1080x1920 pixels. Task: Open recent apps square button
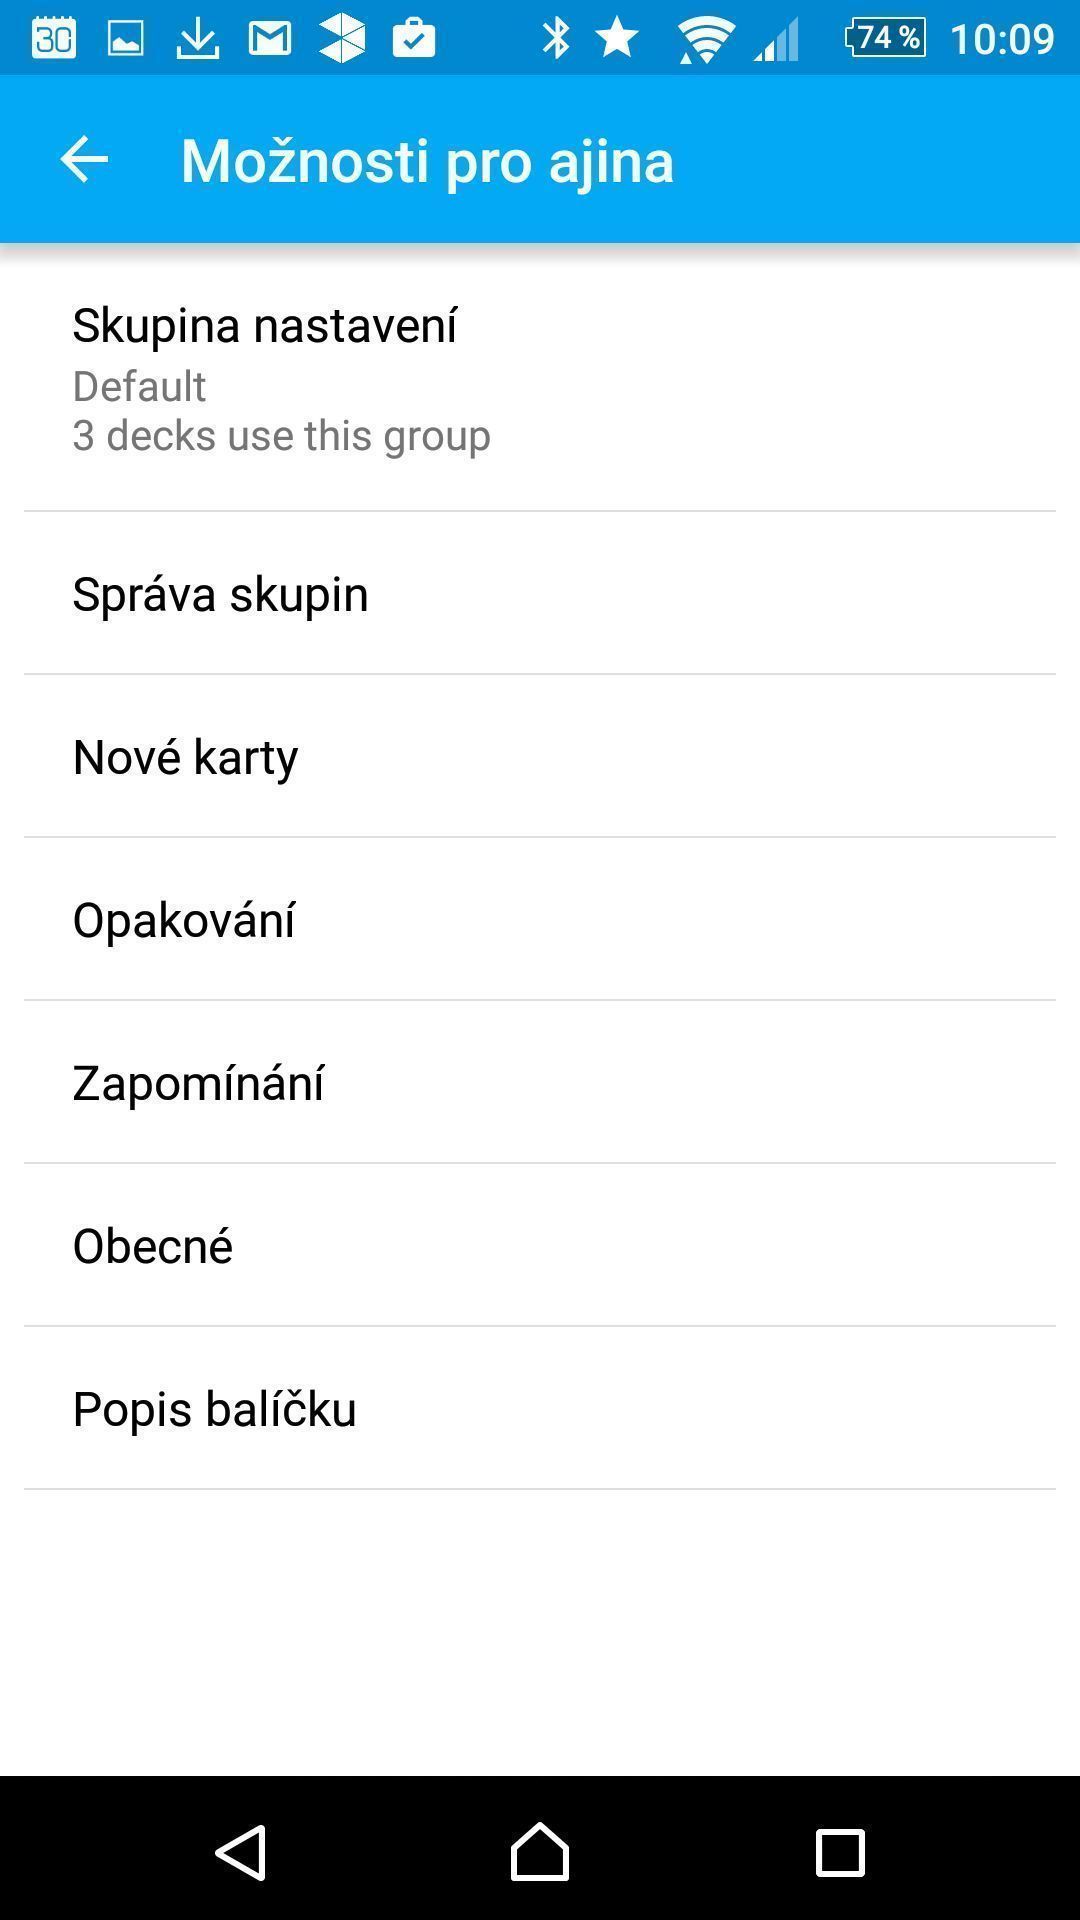tap(840, 1852)
